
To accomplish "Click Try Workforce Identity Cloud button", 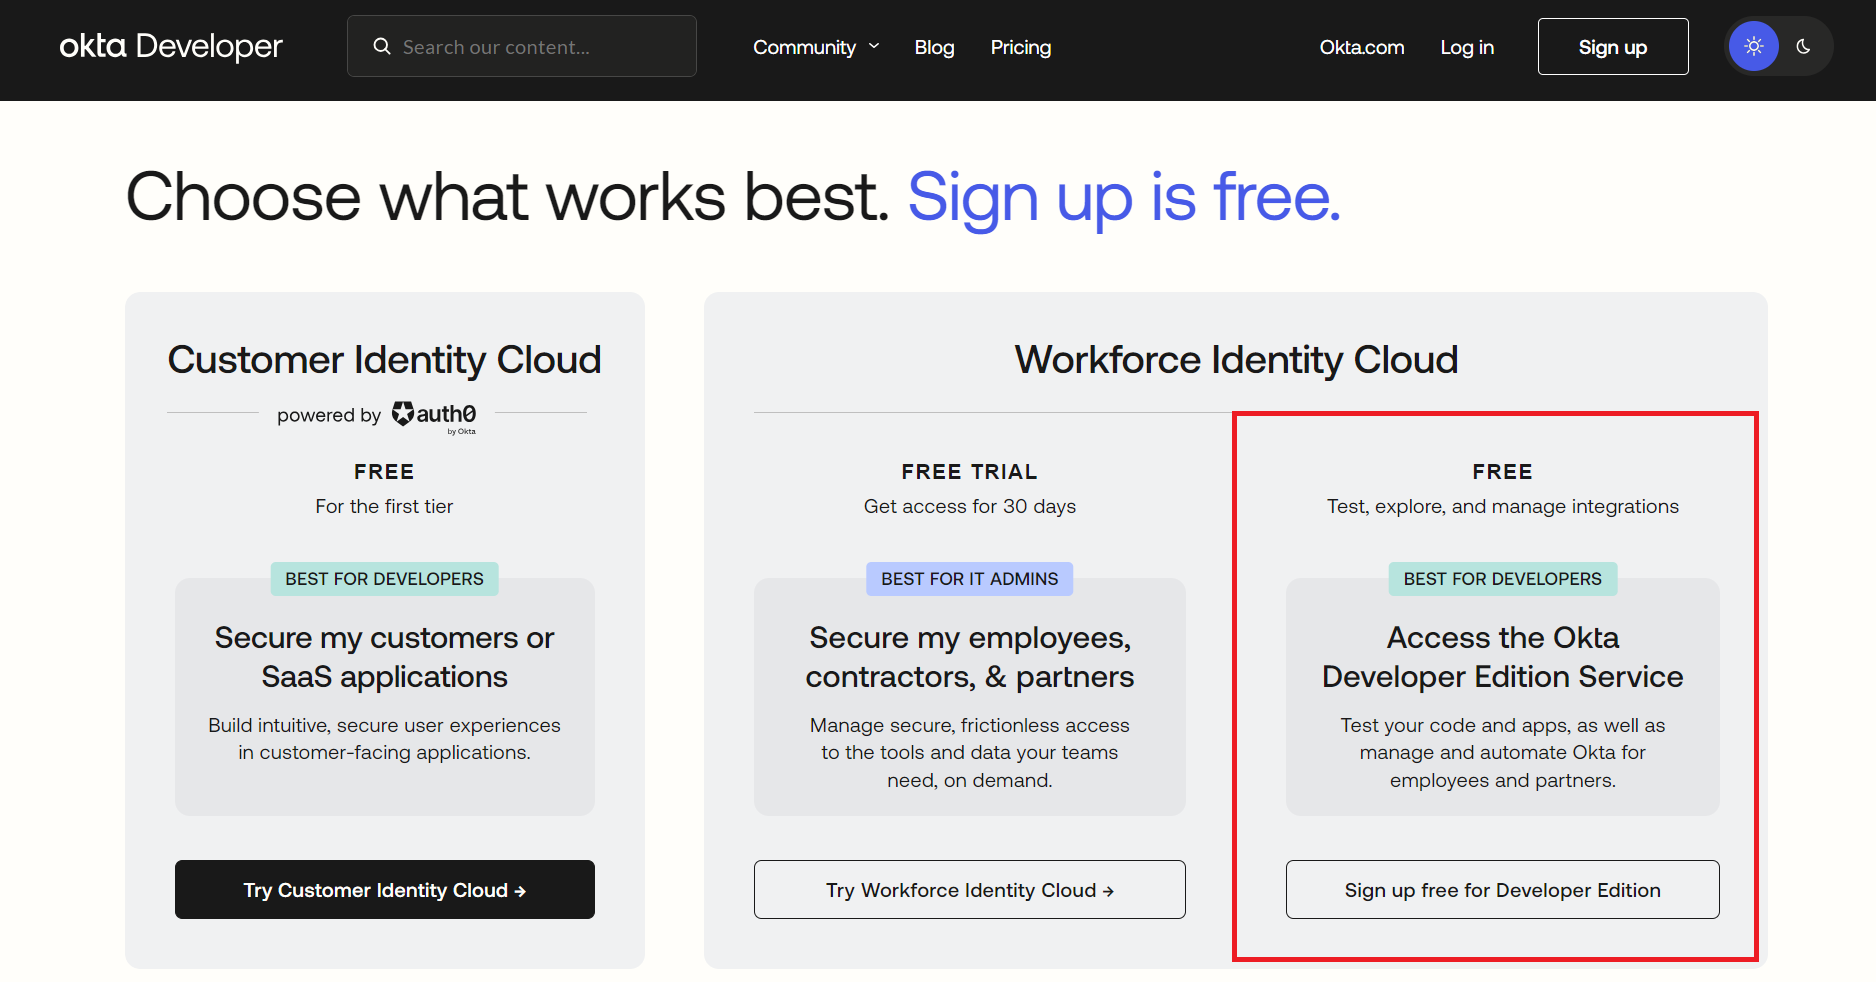I will (969, 889).
